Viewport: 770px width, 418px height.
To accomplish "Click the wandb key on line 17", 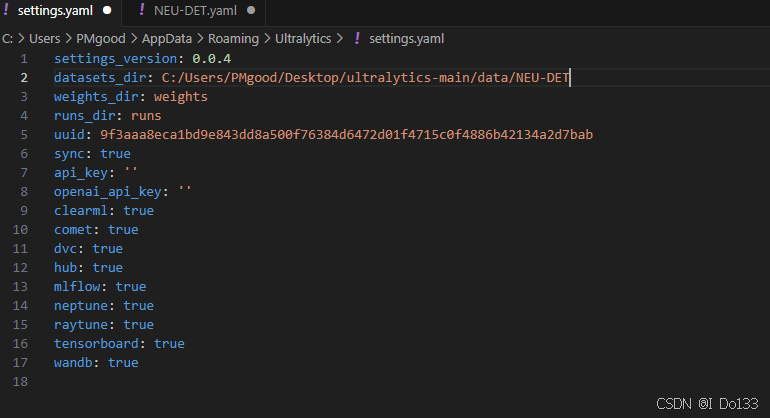I will pyautogui.click(x=73, y=362).
